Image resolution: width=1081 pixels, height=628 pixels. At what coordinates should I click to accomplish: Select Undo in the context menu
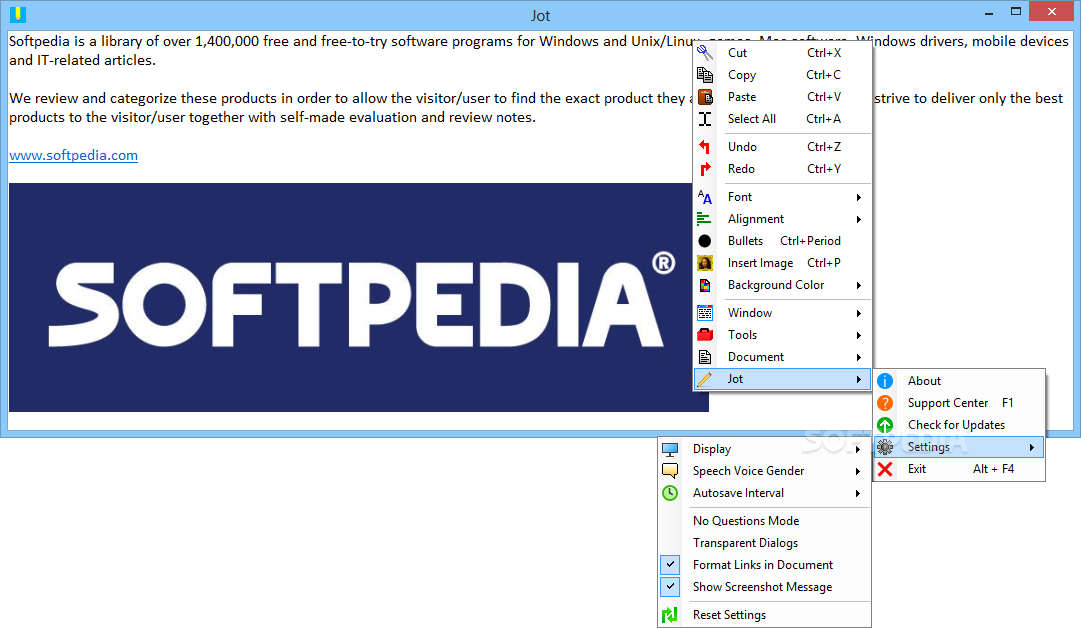pyautogui.click(x=782, y=146)
